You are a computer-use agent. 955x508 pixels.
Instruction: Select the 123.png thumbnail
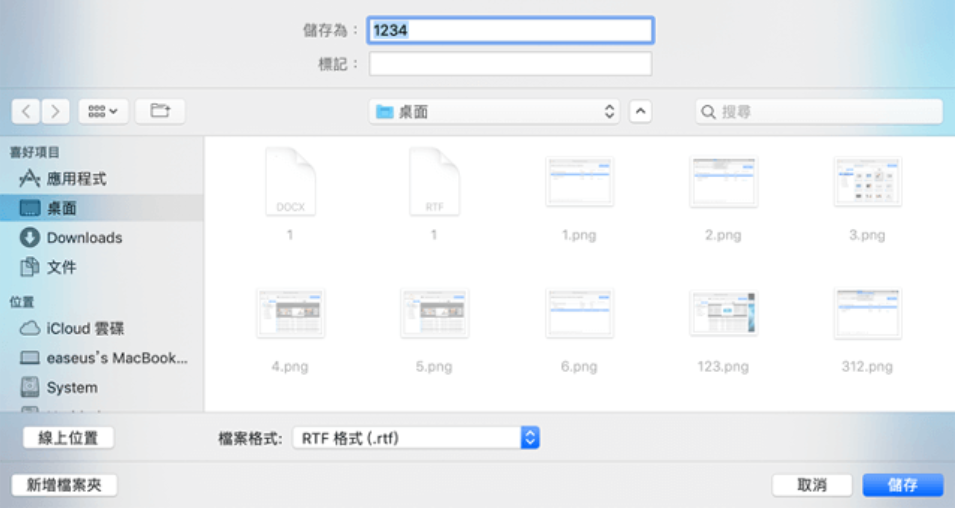(x=723, y=313)
